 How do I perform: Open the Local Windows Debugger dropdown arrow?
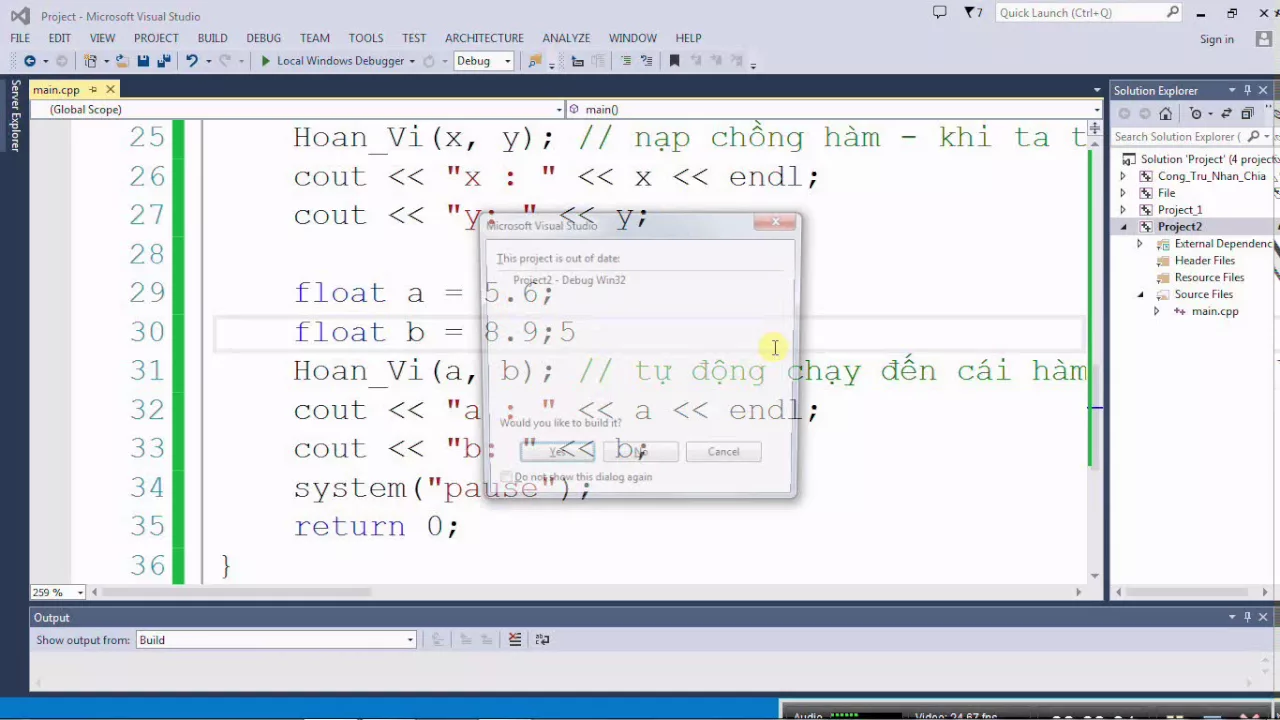(412, 61)
